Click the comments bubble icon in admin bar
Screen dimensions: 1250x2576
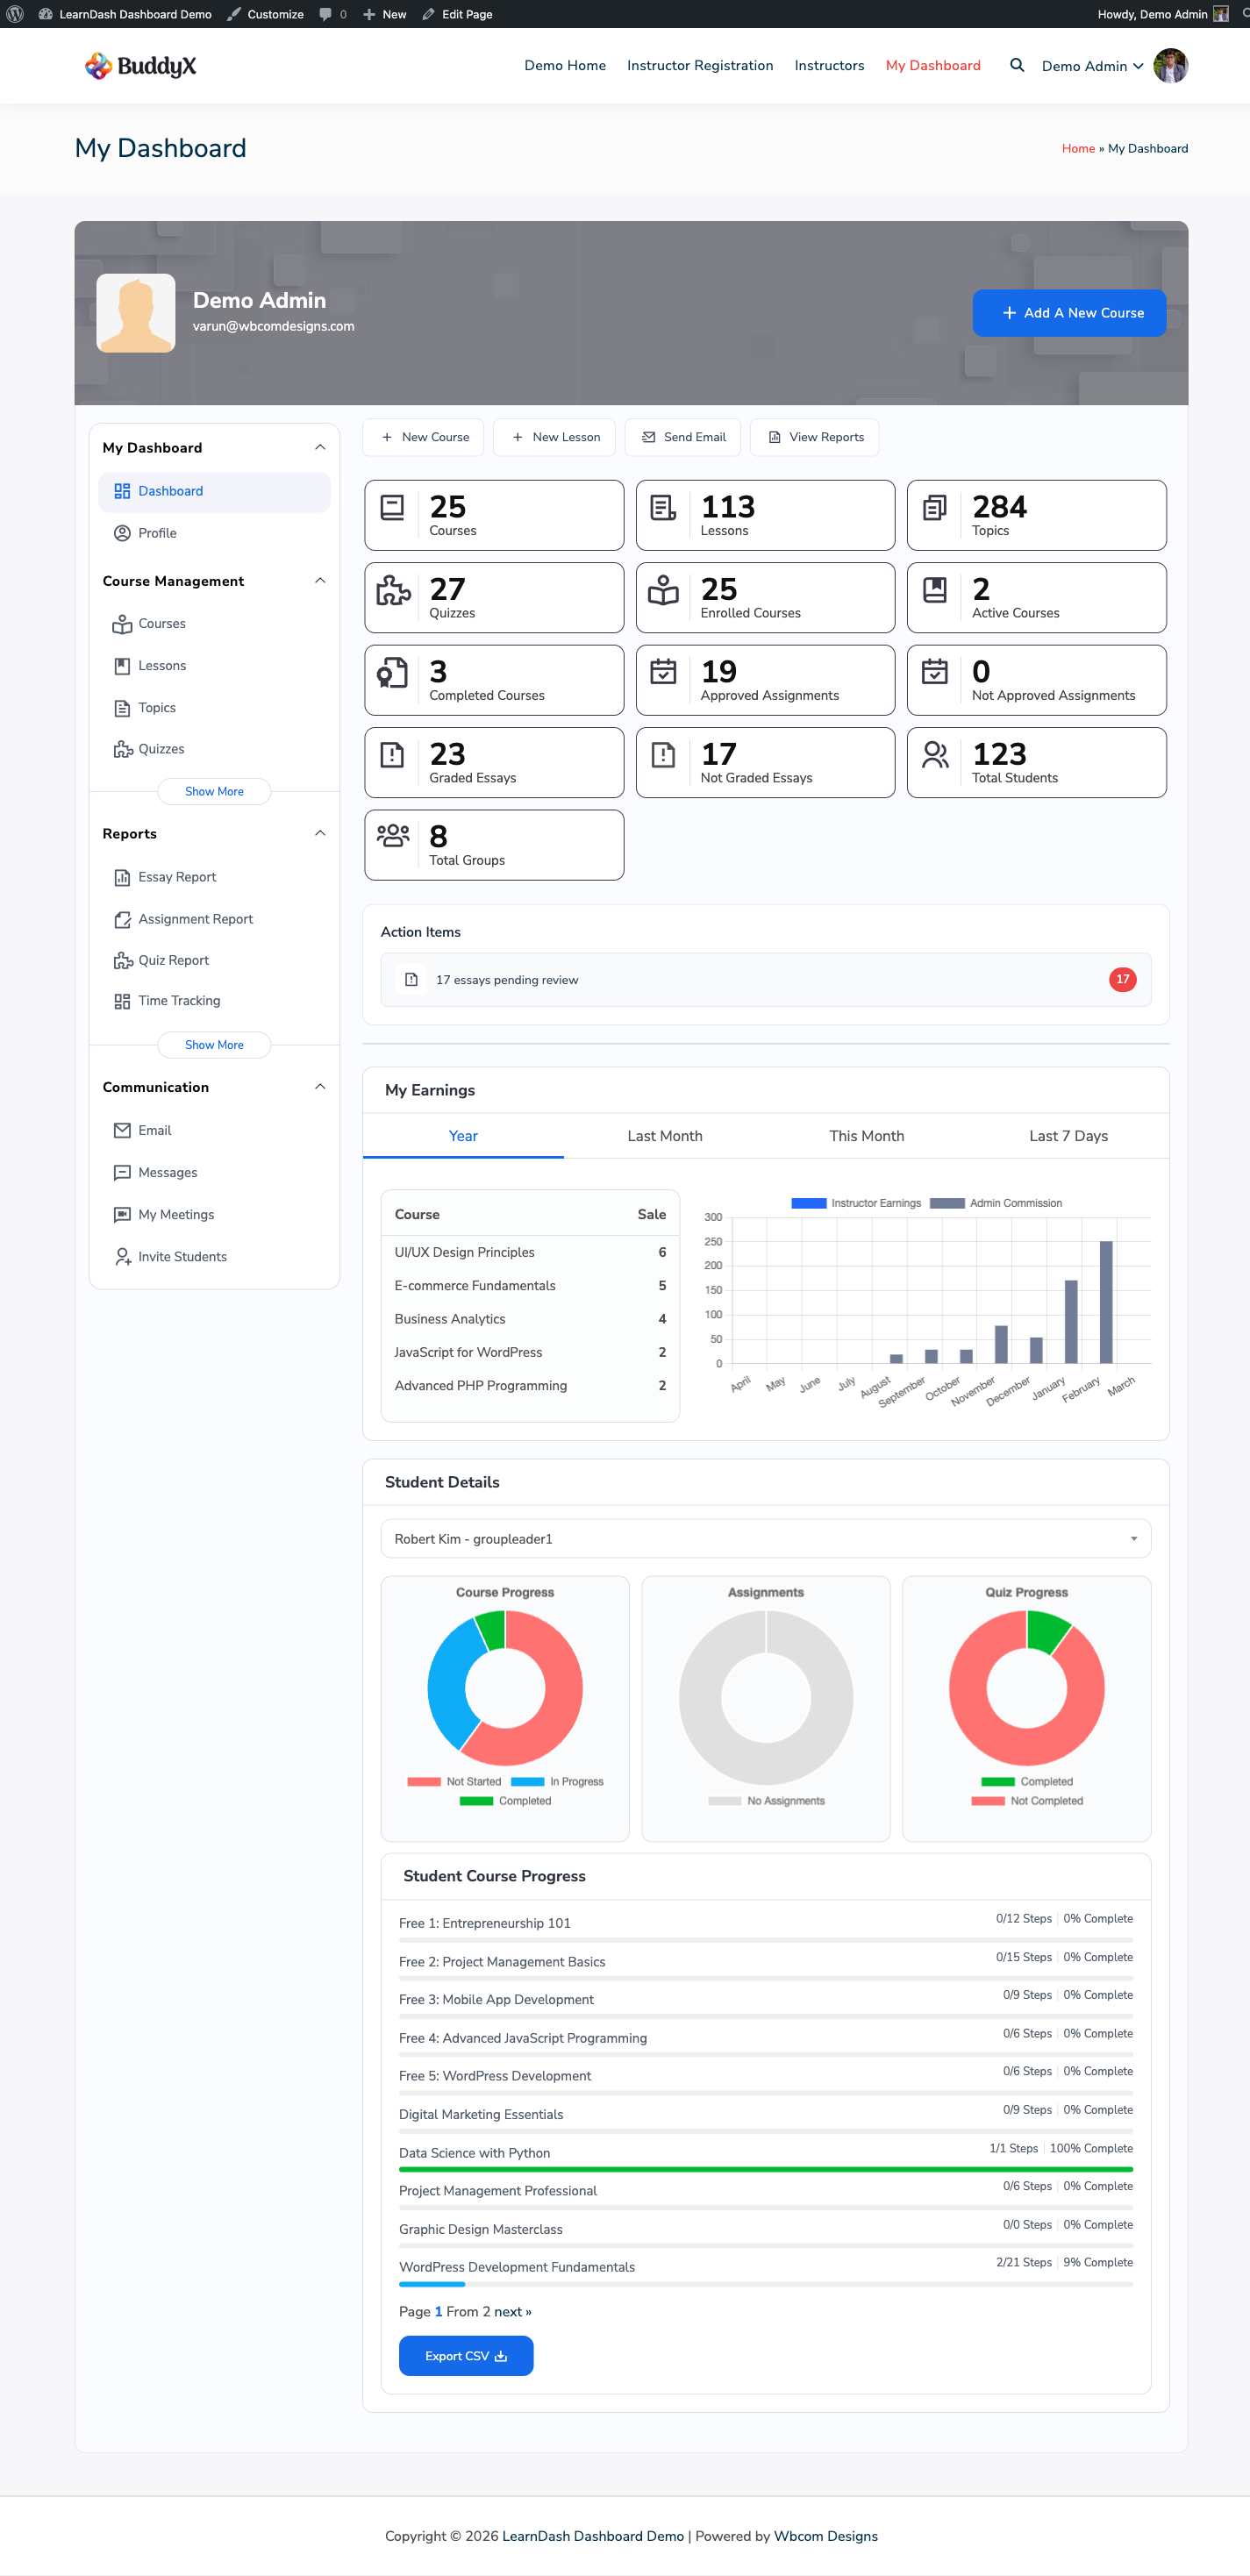pyautogui.click(x=326, y=14)
